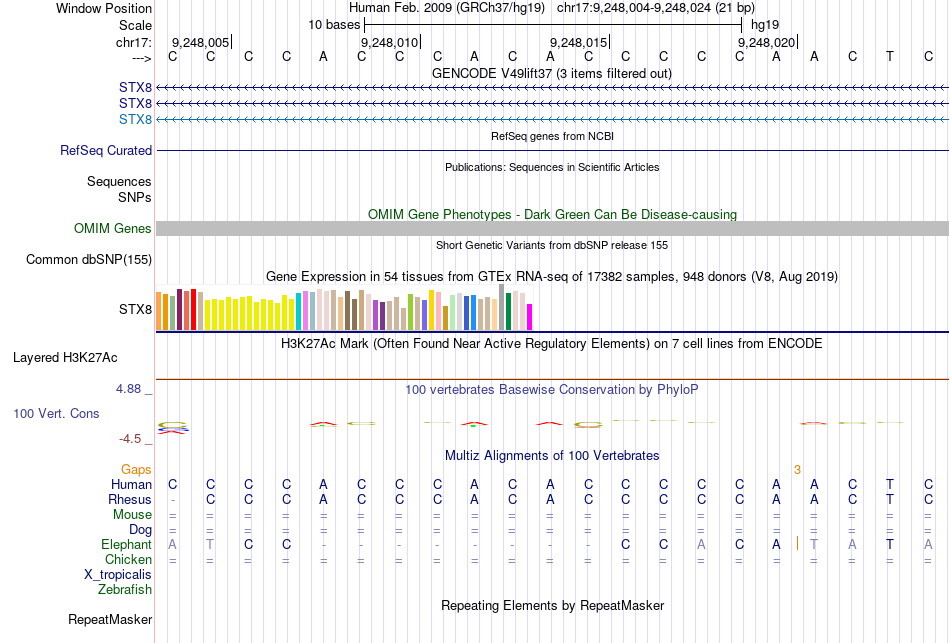Viewport: 950px width, 643px height.
Task: Click the -4.5 PhyloP lower value
Action: pos(130,439)
